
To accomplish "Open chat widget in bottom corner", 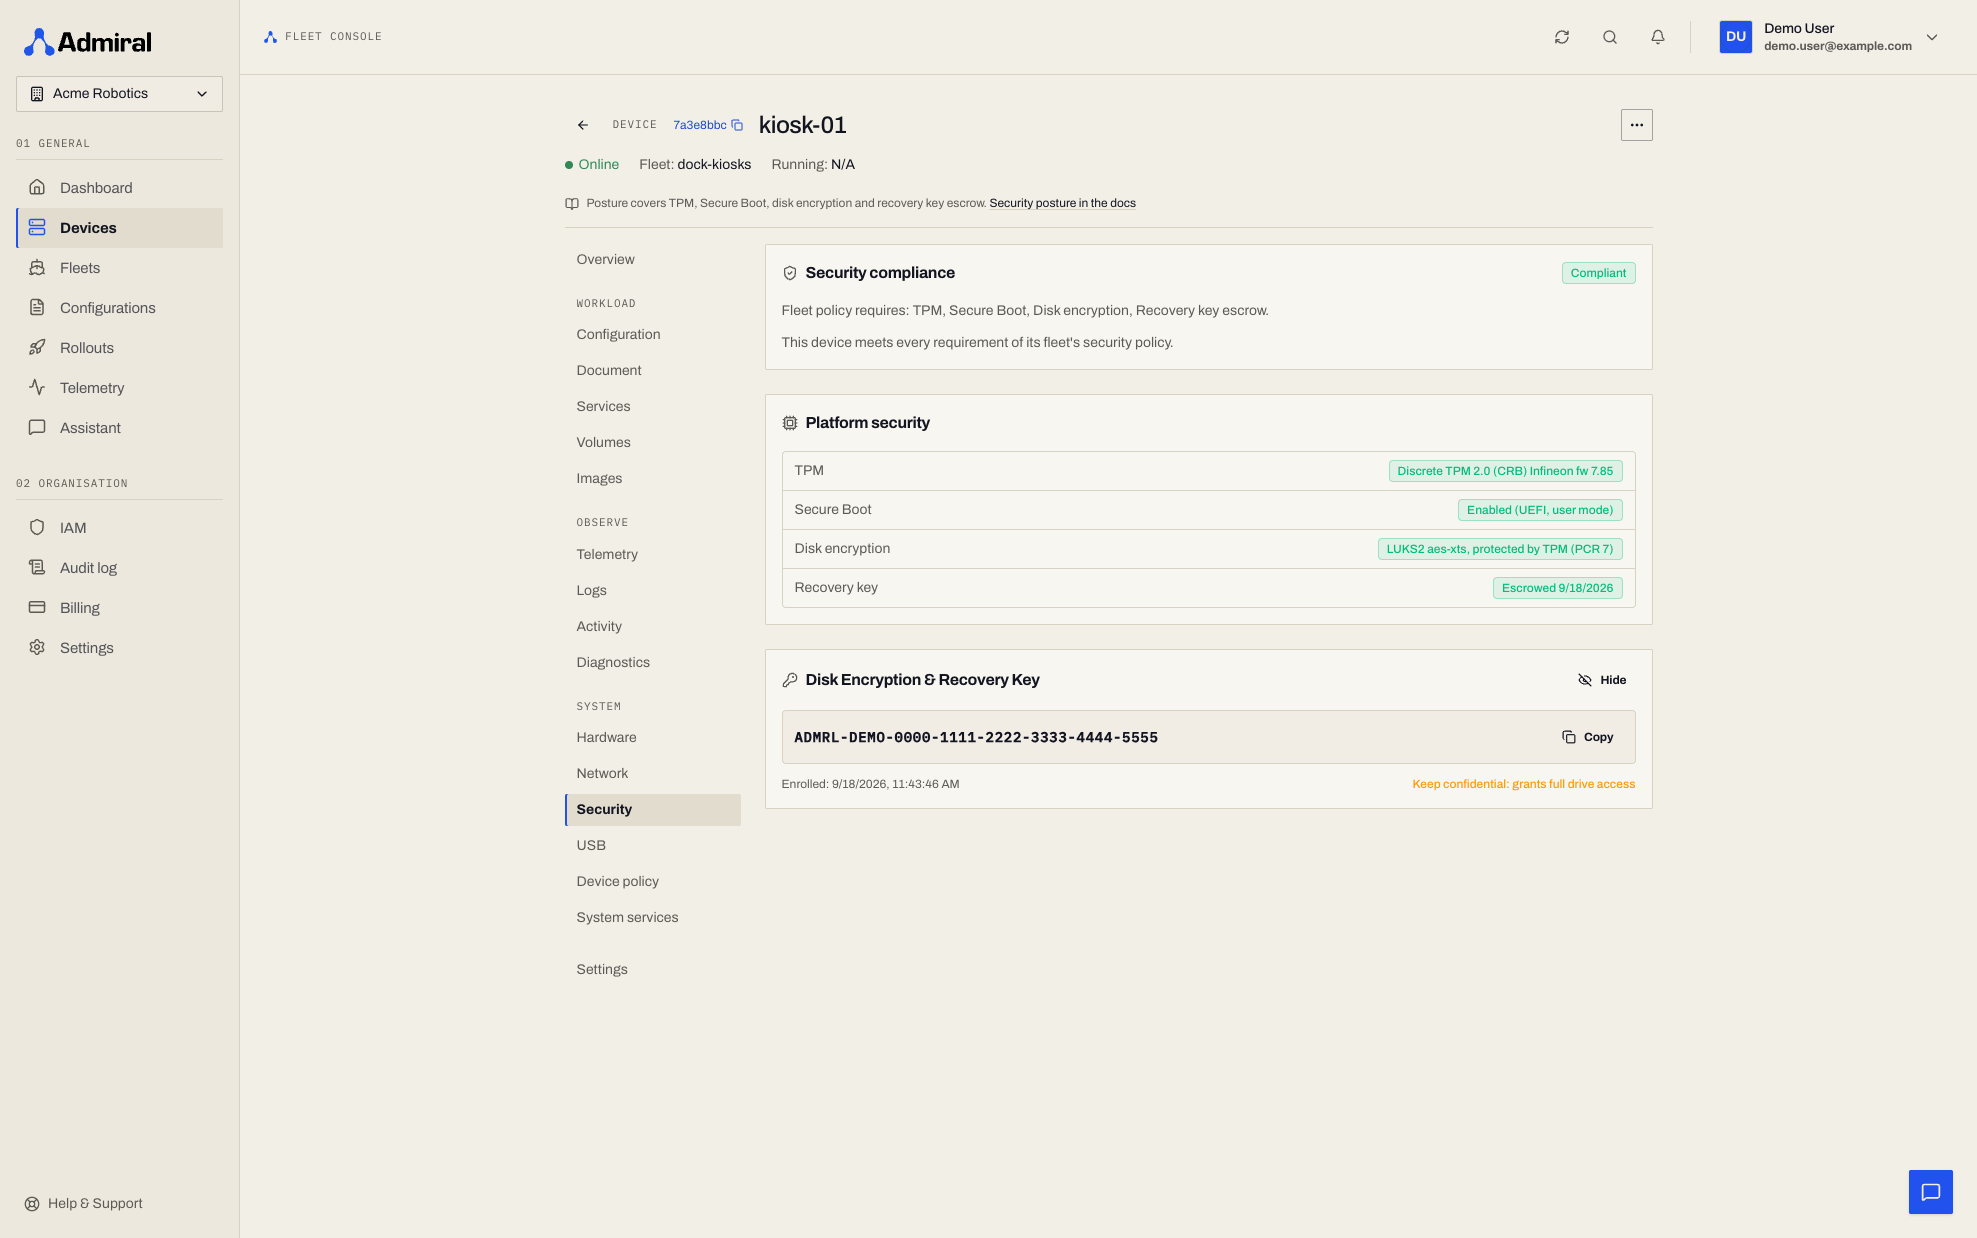I will point(1931,1192).
